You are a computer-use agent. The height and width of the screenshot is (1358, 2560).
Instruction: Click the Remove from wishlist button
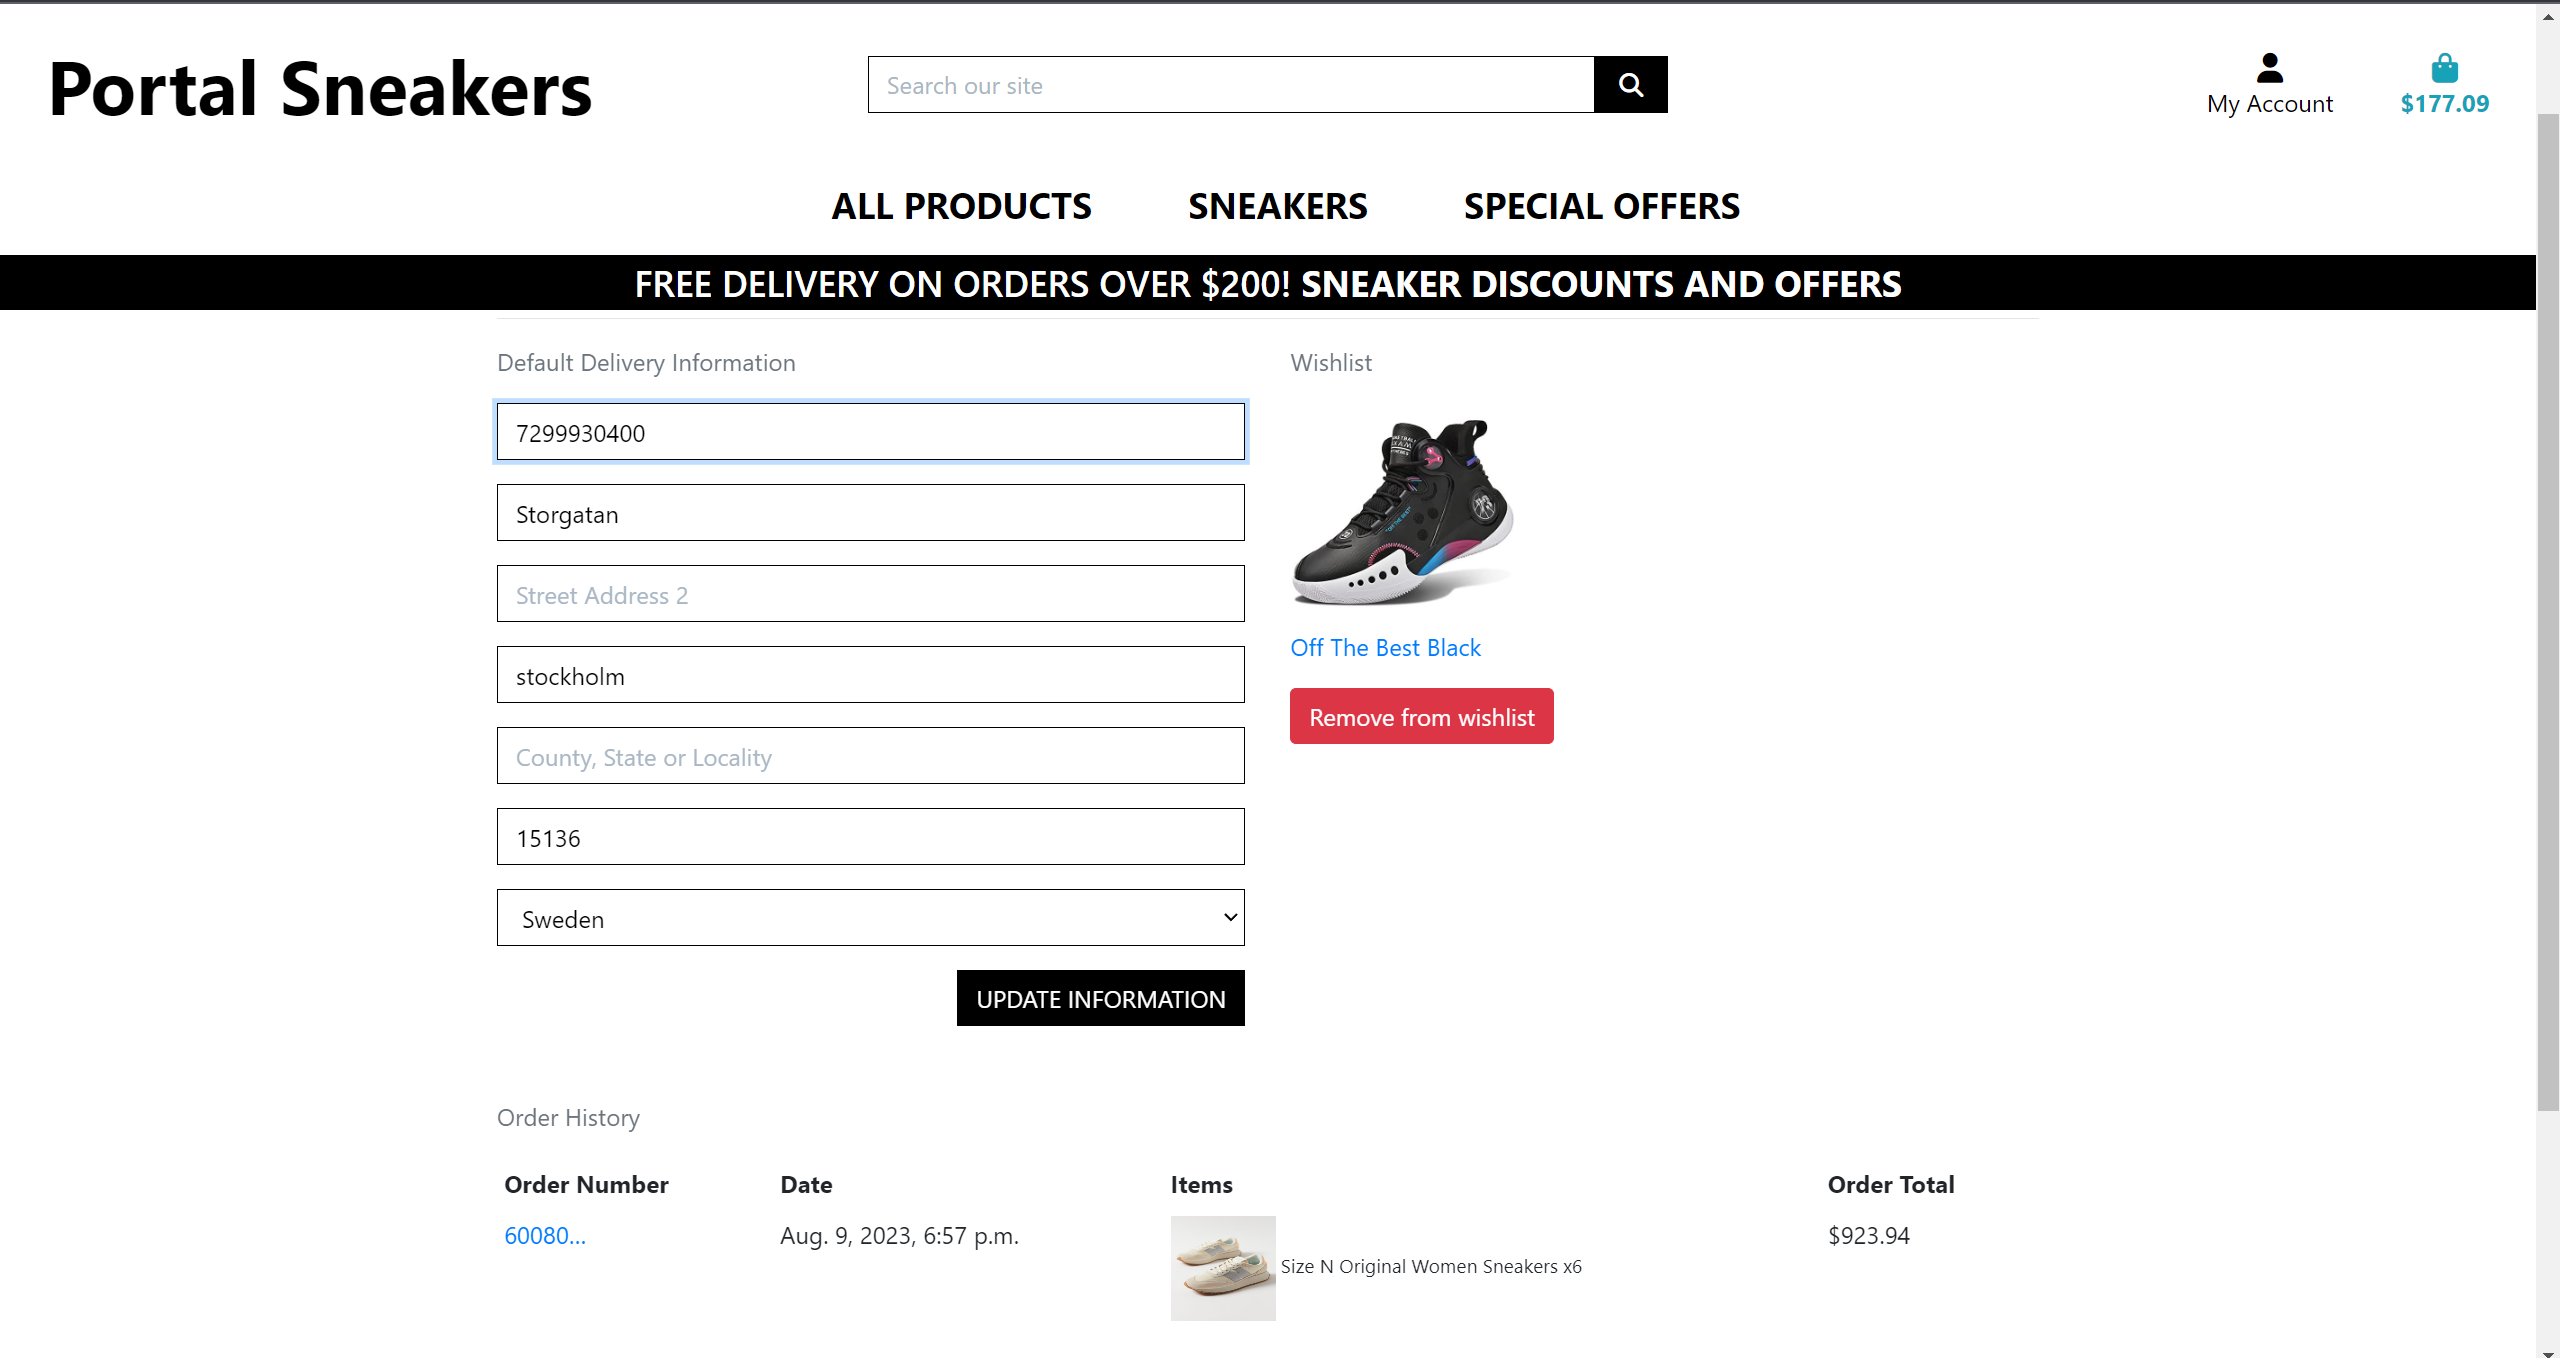1421,716
